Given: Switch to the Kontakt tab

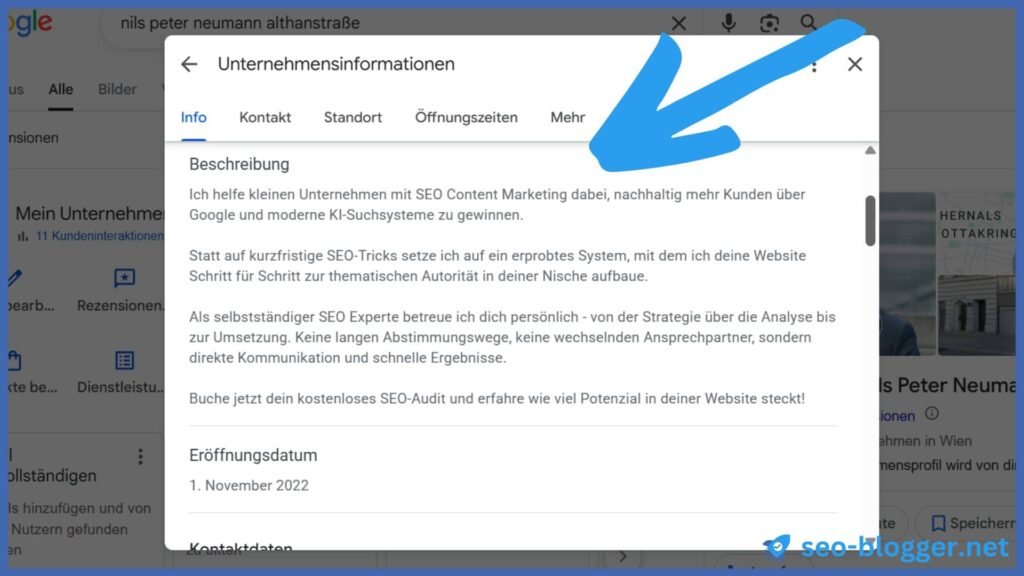Looking at the screenshot, I should pos(264,118).
